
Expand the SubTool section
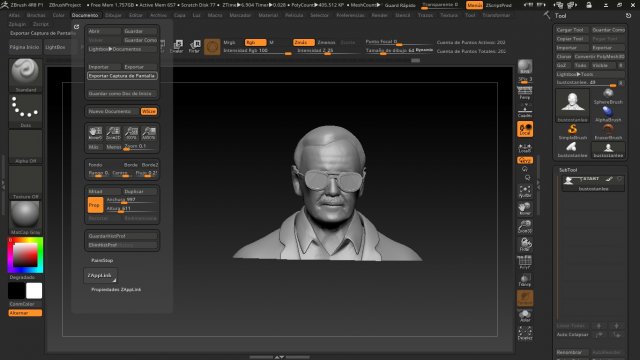(x=568, y=170)
